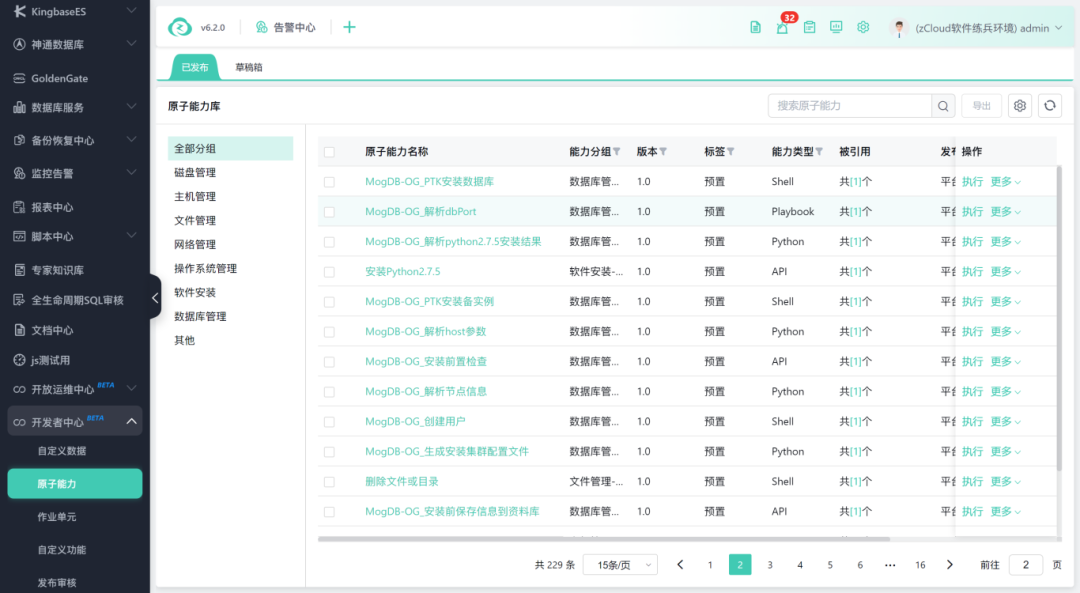Filter by 标签 column funnel icon
The width and height of the screenshot is (1080, 593).
730,152
